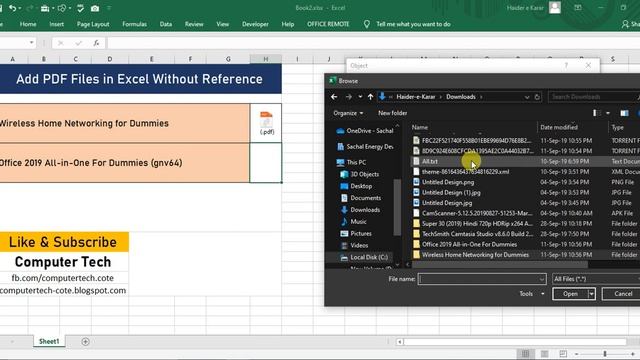Click the Downloads breadcrumb in the address bar
This screenshot has width=640, height=360.
pos(461,97)
